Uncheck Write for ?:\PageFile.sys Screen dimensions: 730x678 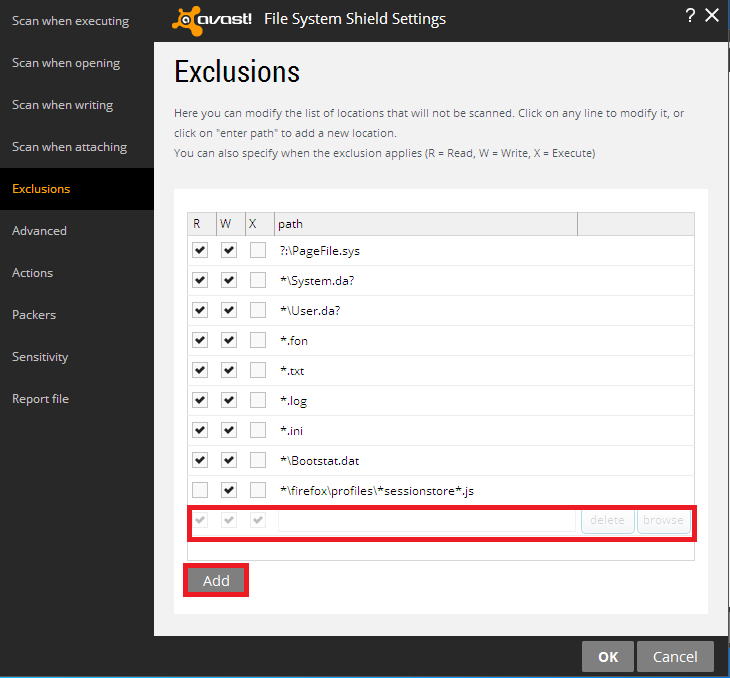[229, 250]
